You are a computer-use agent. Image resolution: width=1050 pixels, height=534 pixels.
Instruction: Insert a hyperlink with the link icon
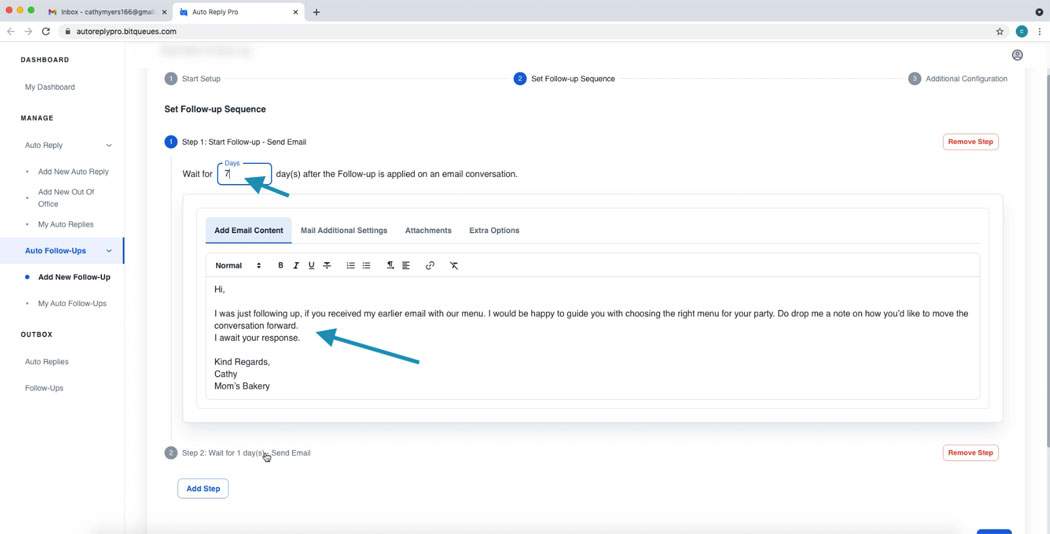(x=430, y=265)
